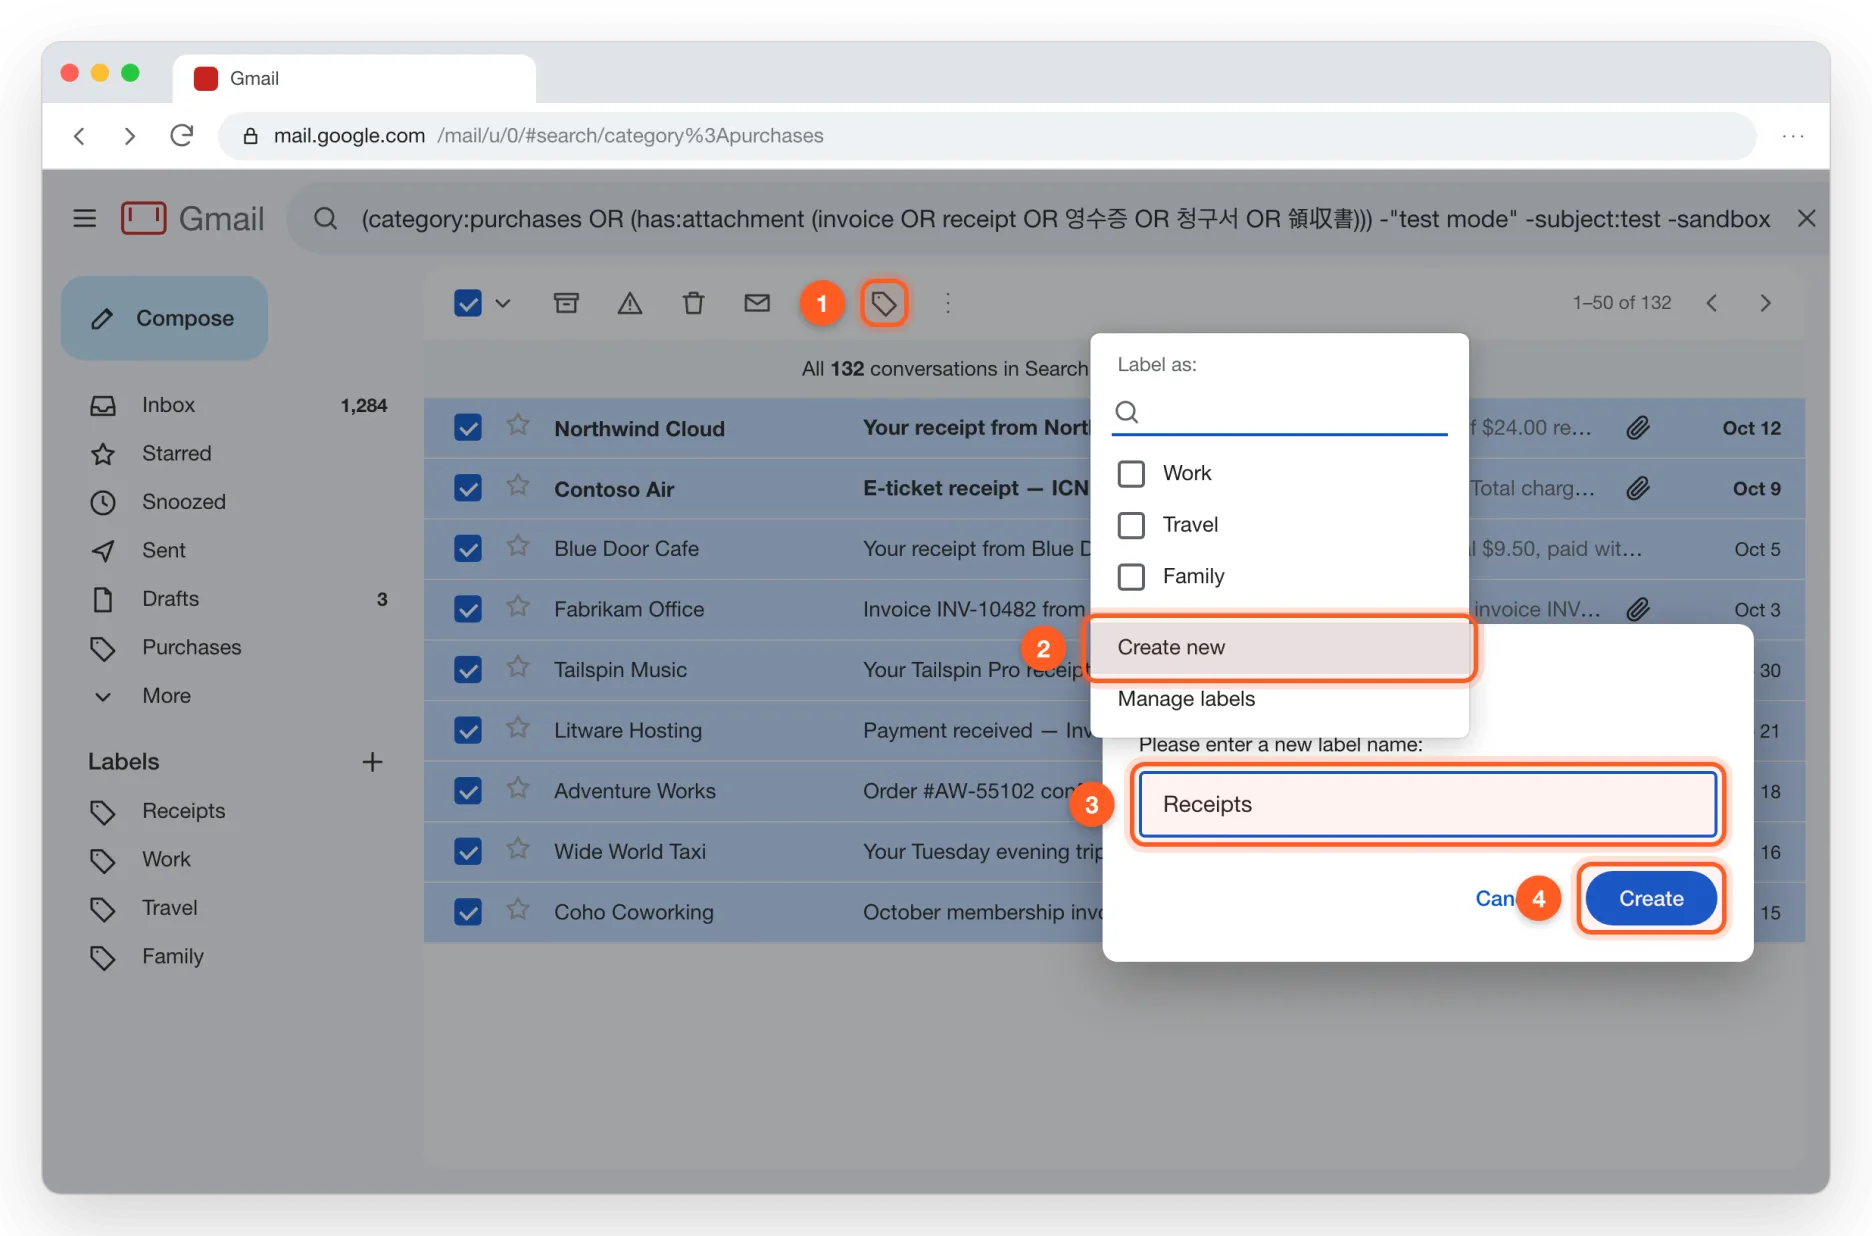Go to the next page of results
Viewport: 1872px width, 1236px height.
point(1766,303)
